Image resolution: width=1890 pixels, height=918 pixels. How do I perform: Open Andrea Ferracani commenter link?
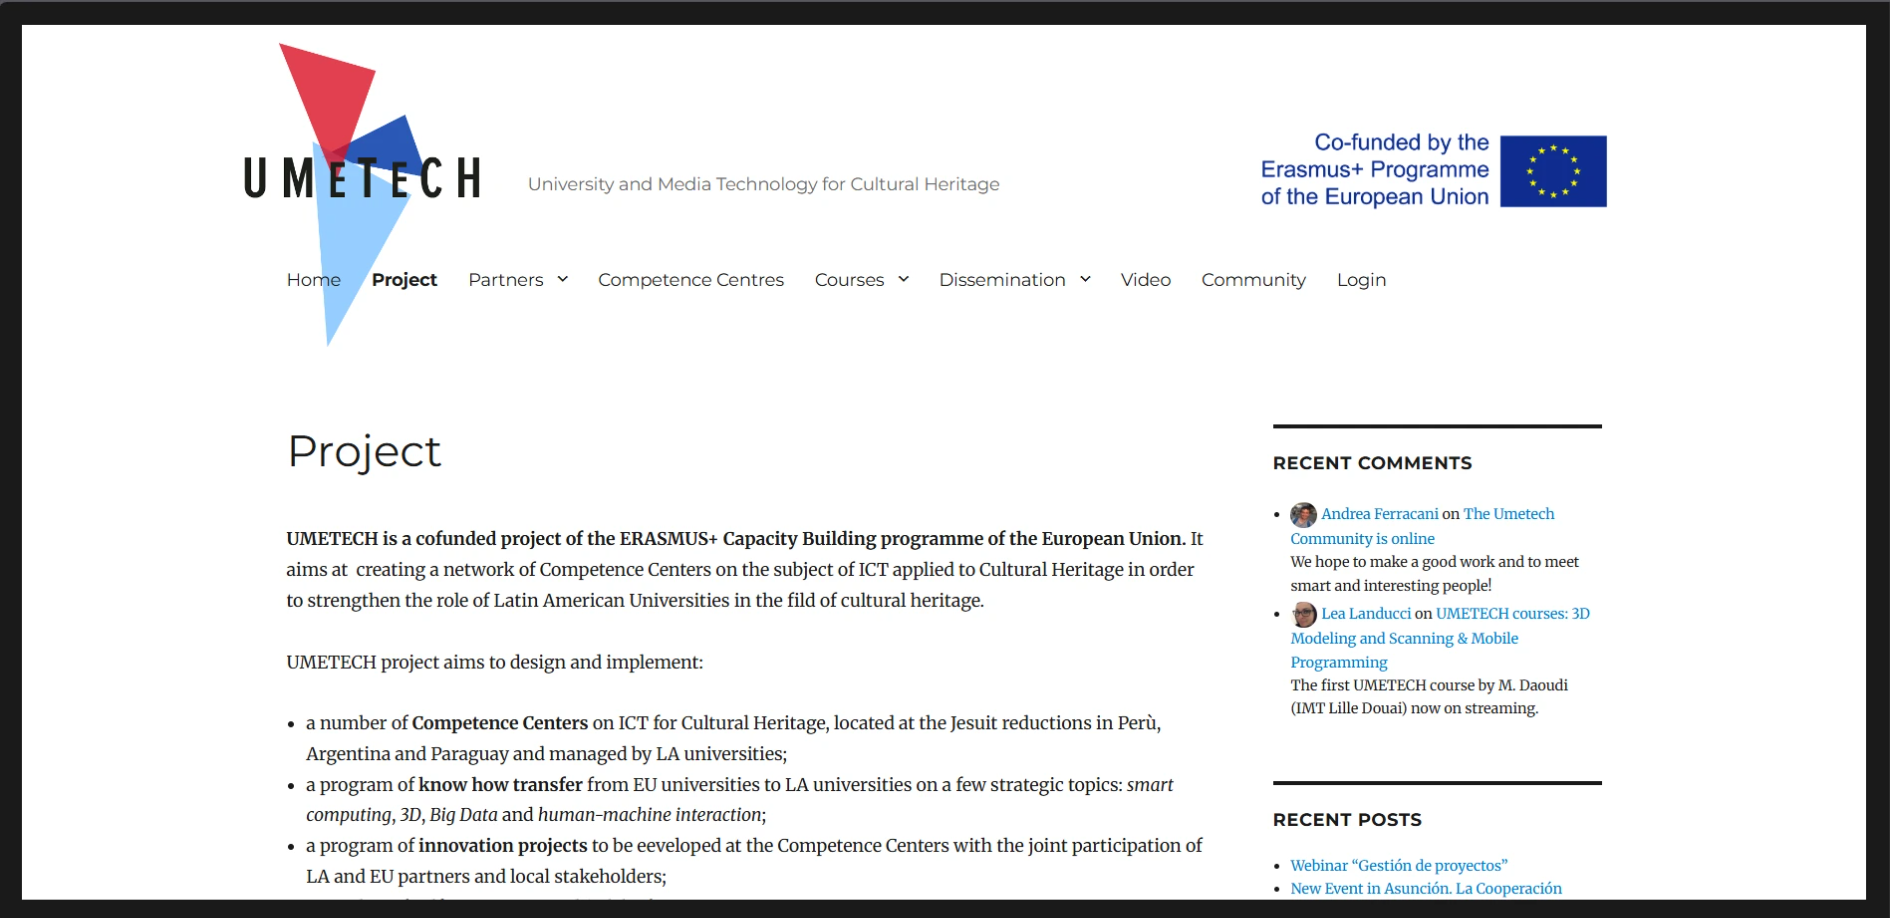1379,514
